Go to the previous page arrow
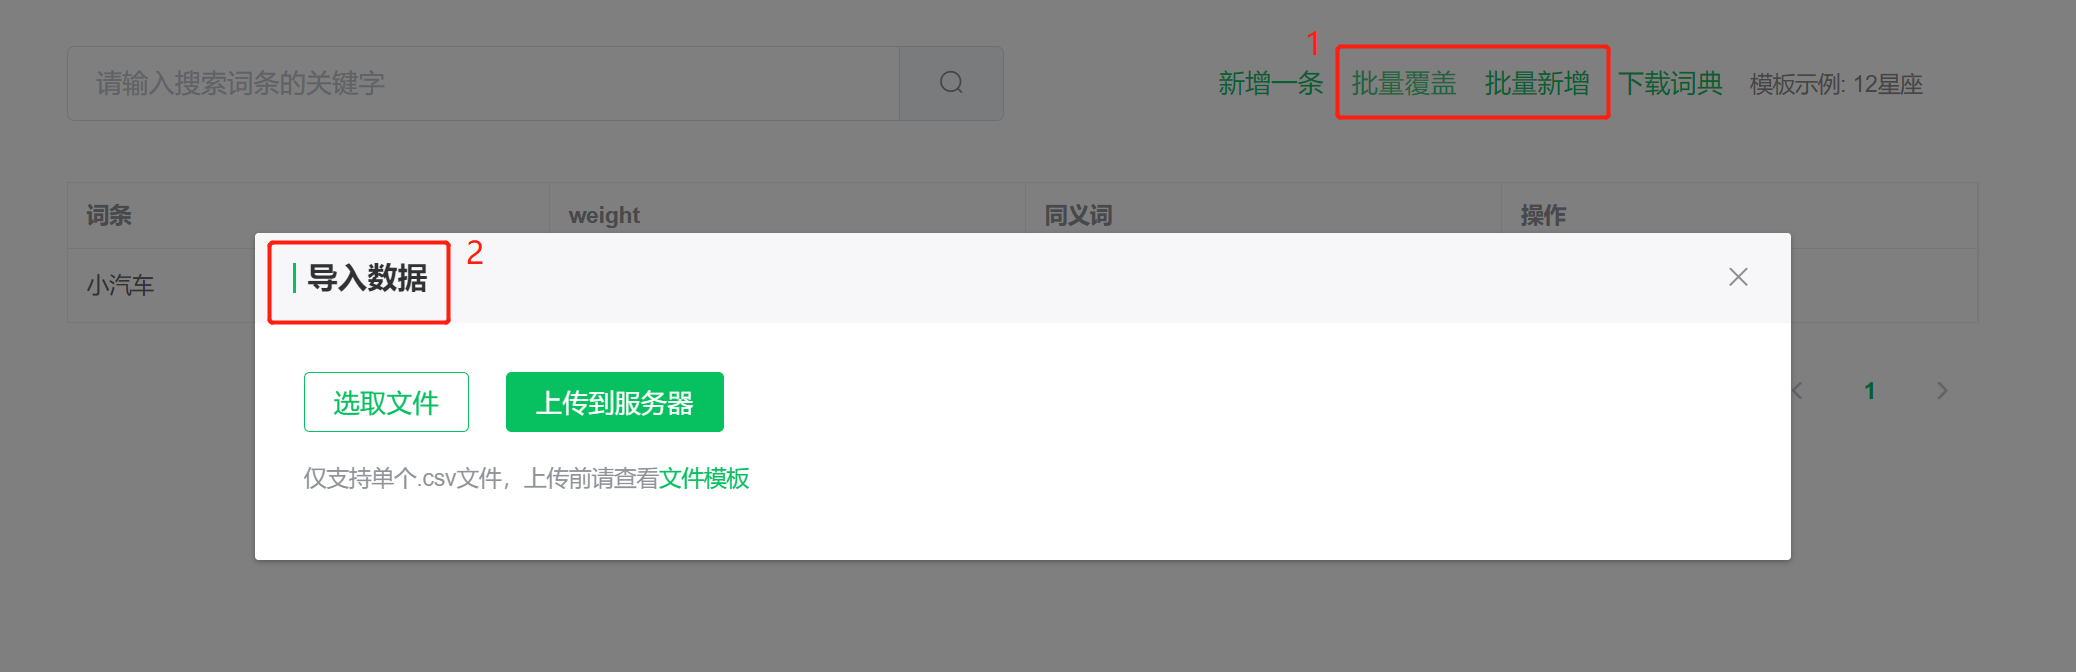 click(x=1797, y=391)
